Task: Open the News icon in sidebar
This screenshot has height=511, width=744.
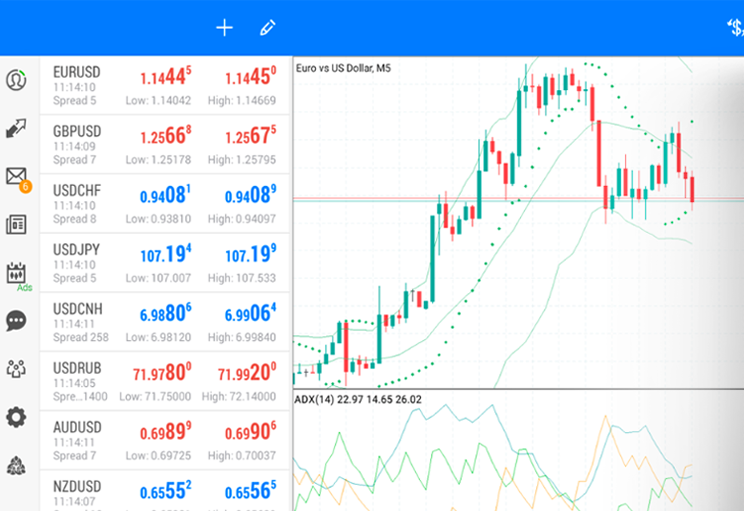Action: click(16, 224)
